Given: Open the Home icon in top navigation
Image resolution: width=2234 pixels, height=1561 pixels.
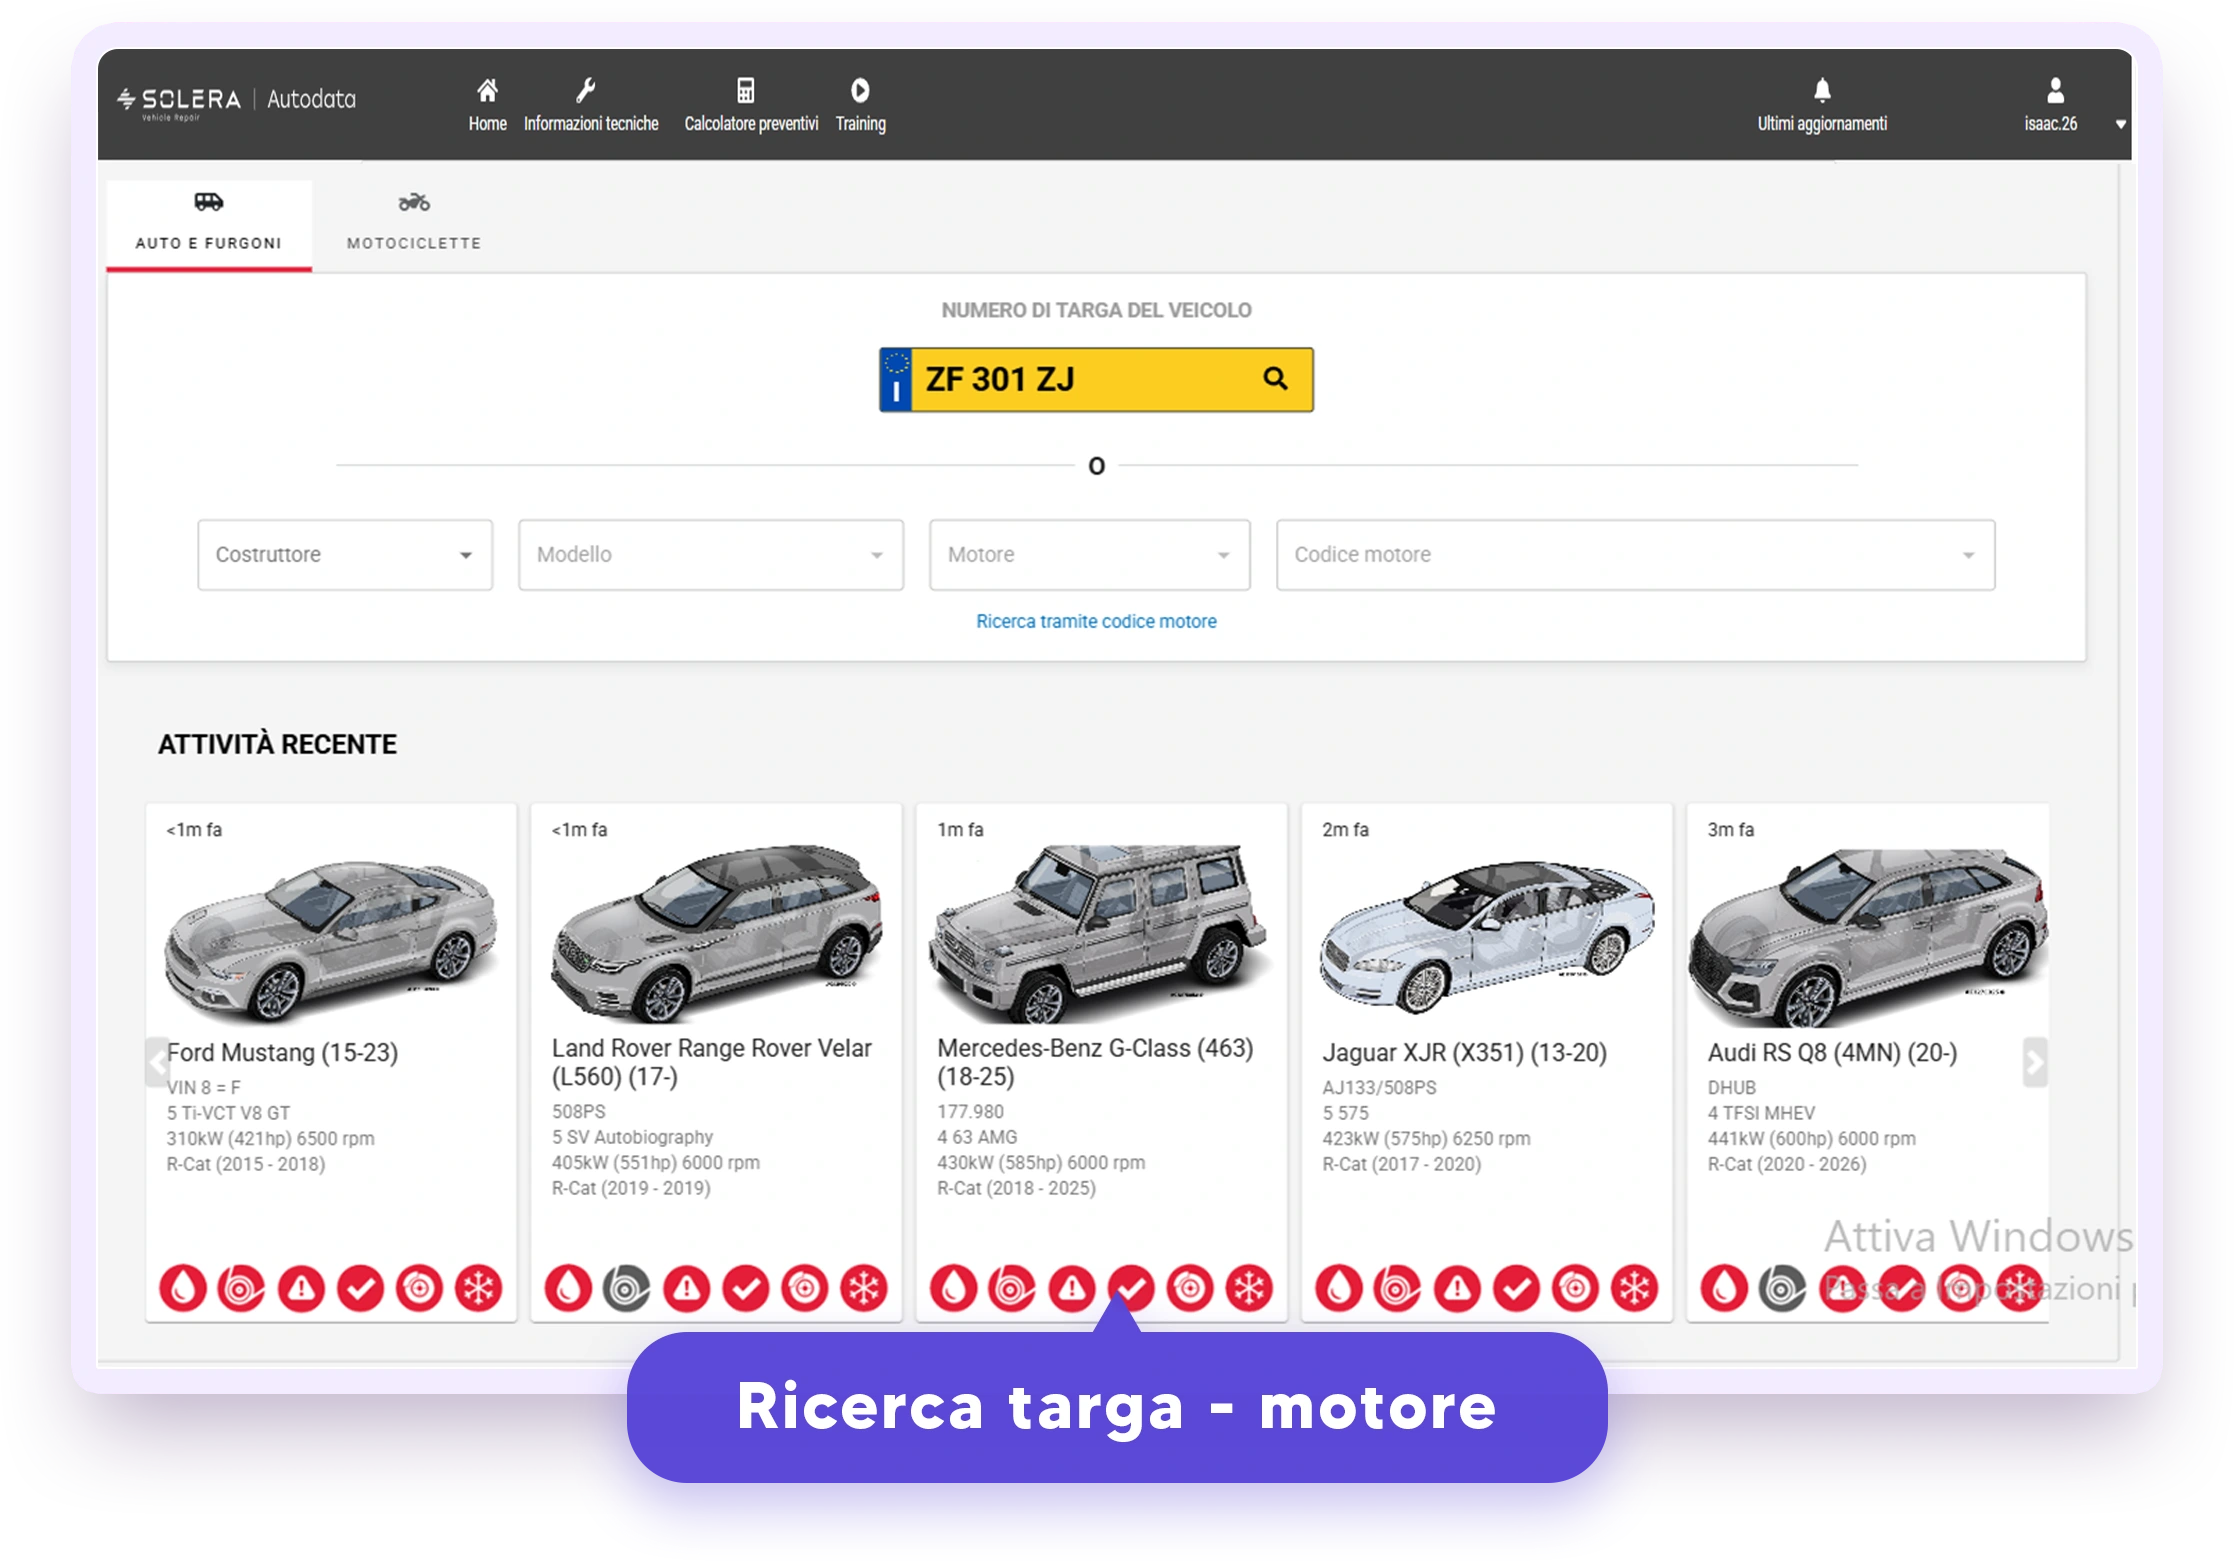Looking at the screenshot, I should [487, 91].
